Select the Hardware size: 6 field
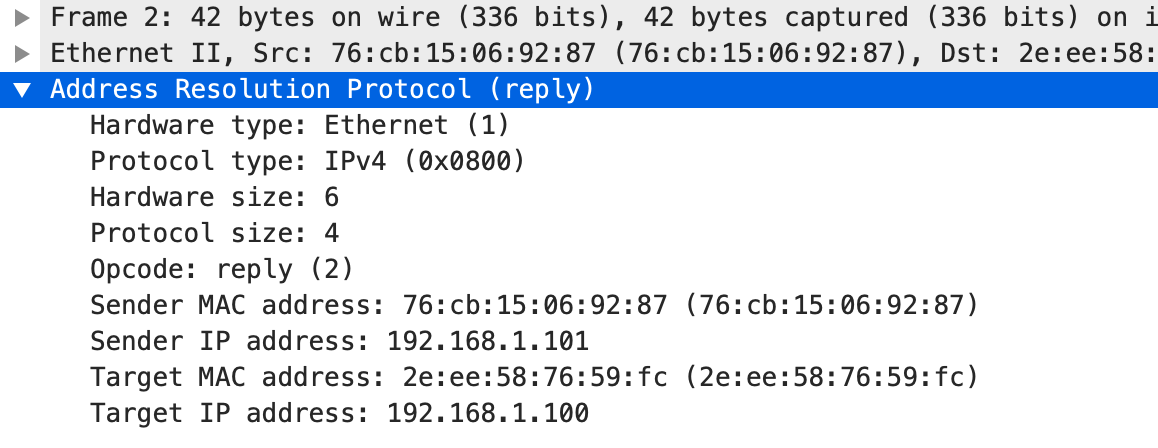 [214, 197]
